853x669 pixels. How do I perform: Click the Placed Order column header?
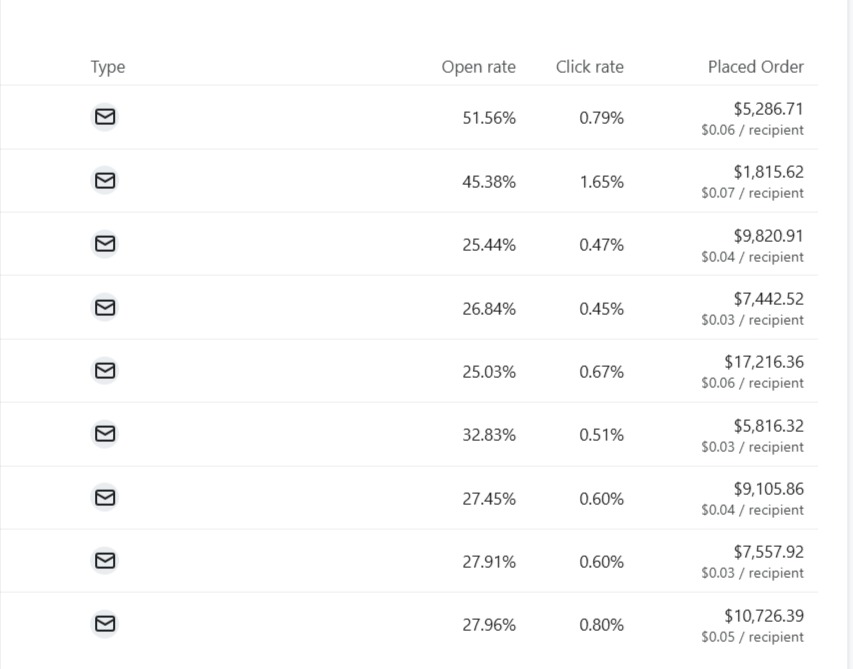(x=755, y=67)
